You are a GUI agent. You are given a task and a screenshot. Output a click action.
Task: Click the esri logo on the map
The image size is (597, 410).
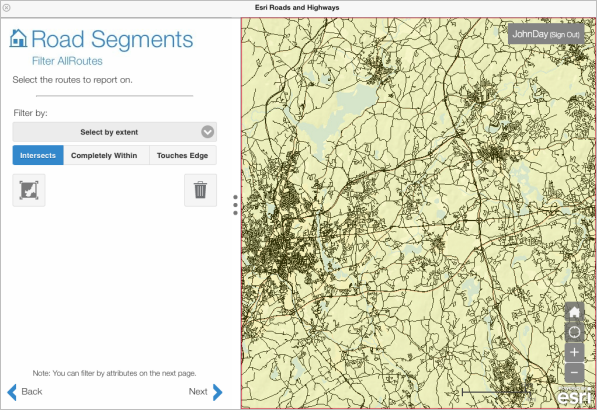(x=574, y=397)
